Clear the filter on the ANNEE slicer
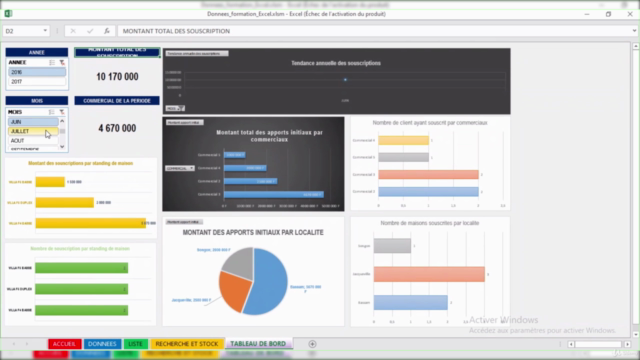Image resolution: width=640 pixels, height=360 pixels. coord(62,62)
